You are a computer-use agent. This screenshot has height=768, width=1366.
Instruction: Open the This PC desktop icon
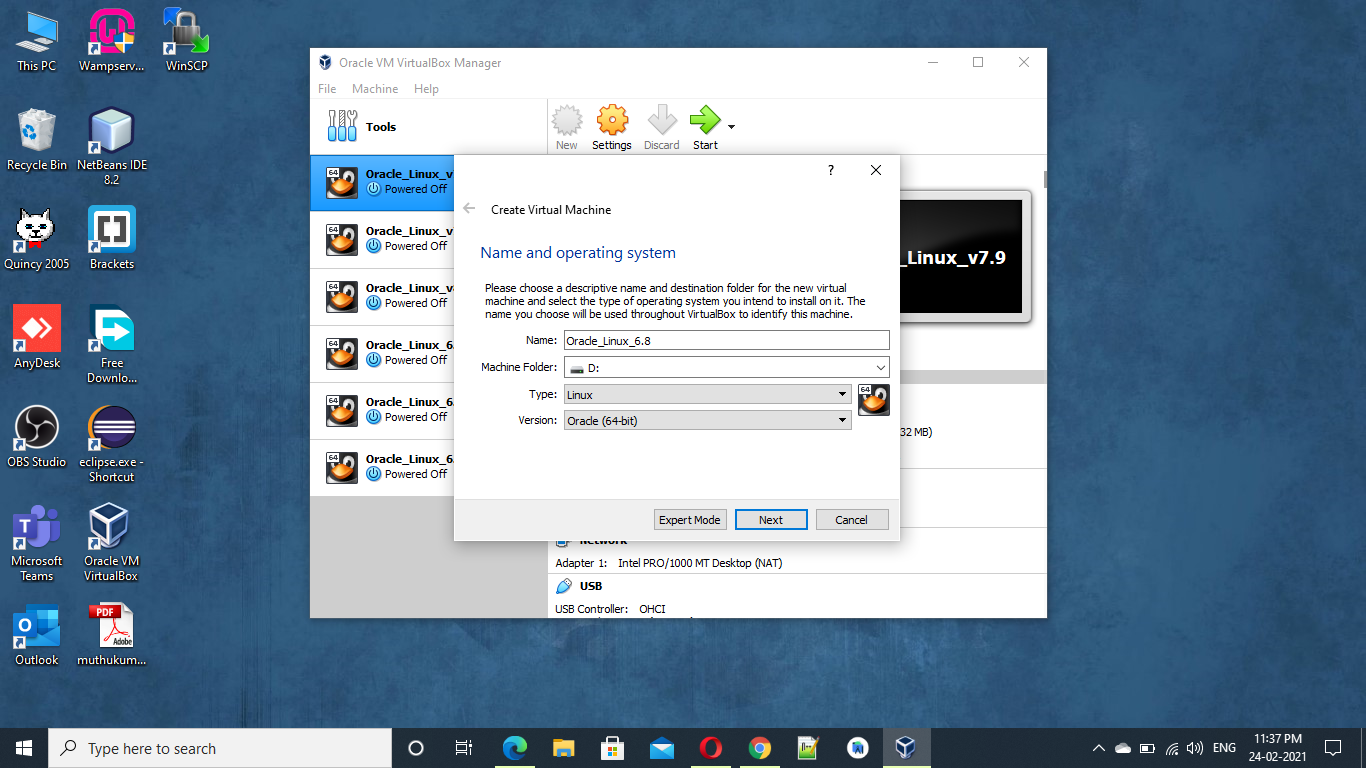click(x=37, y=40)
